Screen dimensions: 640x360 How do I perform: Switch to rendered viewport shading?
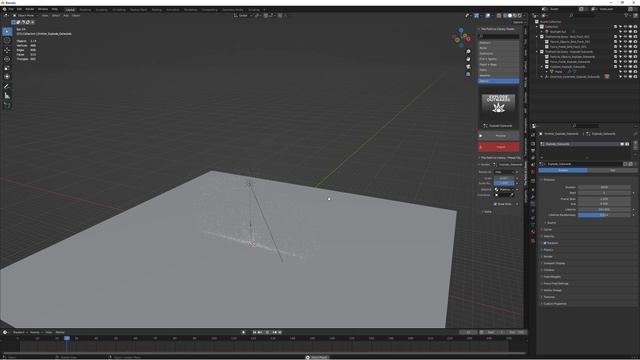coord(520,16)
